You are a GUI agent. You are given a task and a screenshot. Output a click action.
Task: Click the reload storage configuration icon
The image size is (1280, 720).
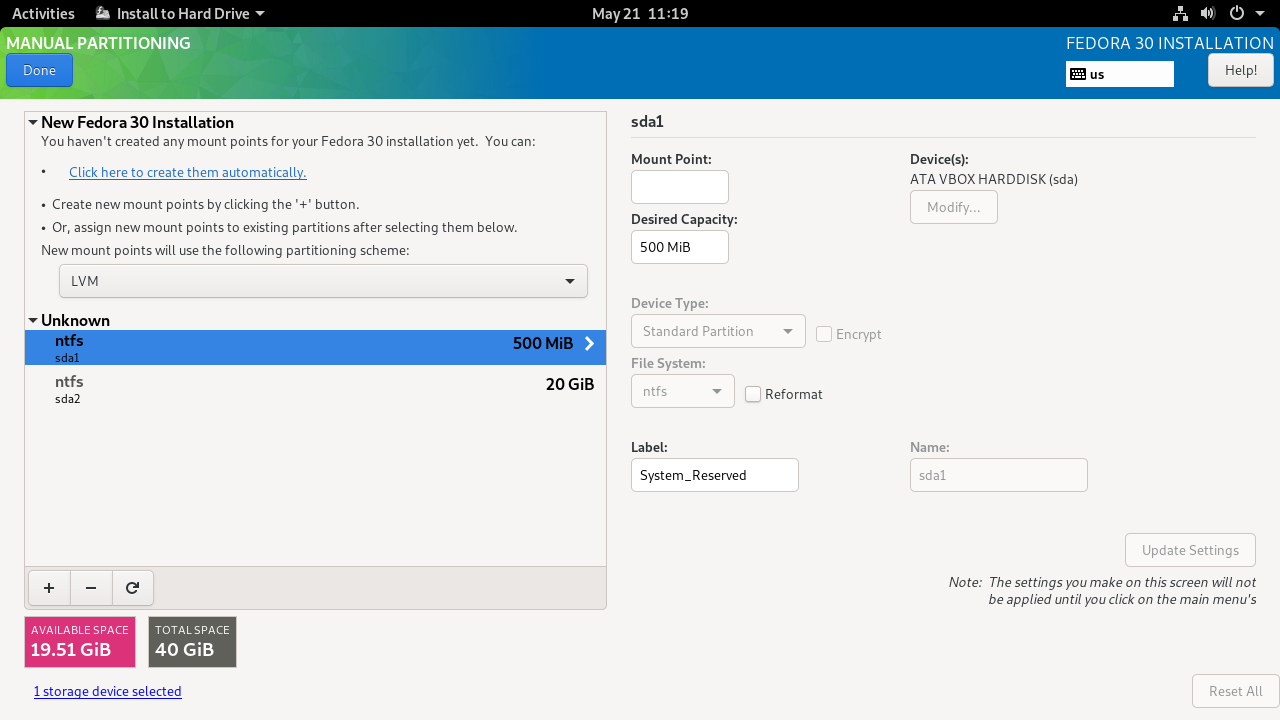[x=132, y=588]
